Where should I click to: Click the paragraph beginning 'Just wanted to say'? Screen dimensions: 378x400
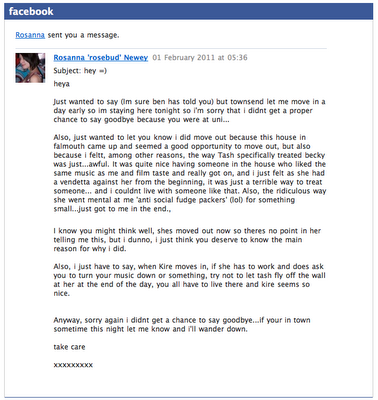pyautogui.click(x=189, y=111)
